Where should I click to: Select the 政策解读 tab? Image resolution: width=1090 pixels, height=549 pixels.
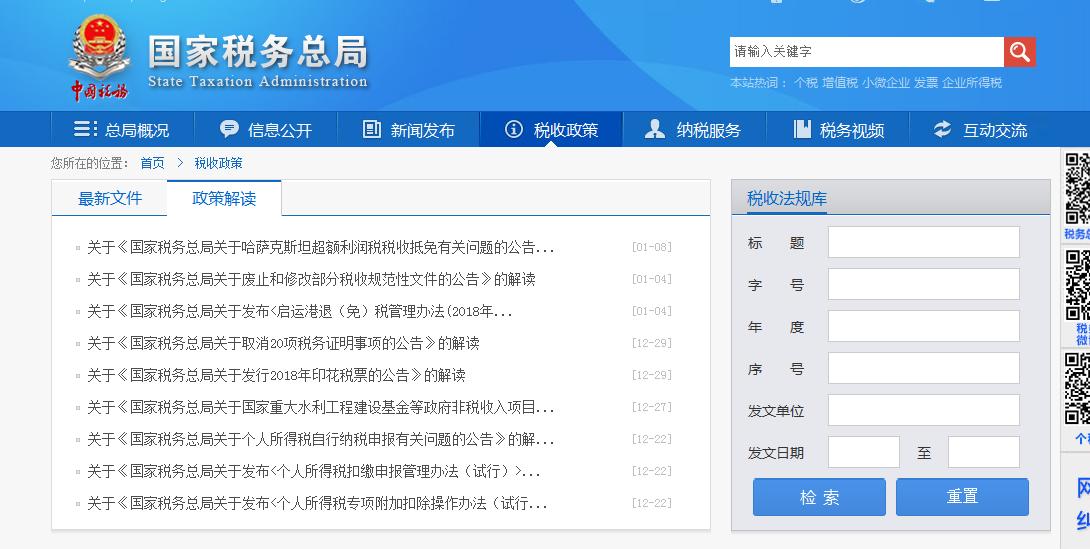pyautogui.click(x=224, y=199)
